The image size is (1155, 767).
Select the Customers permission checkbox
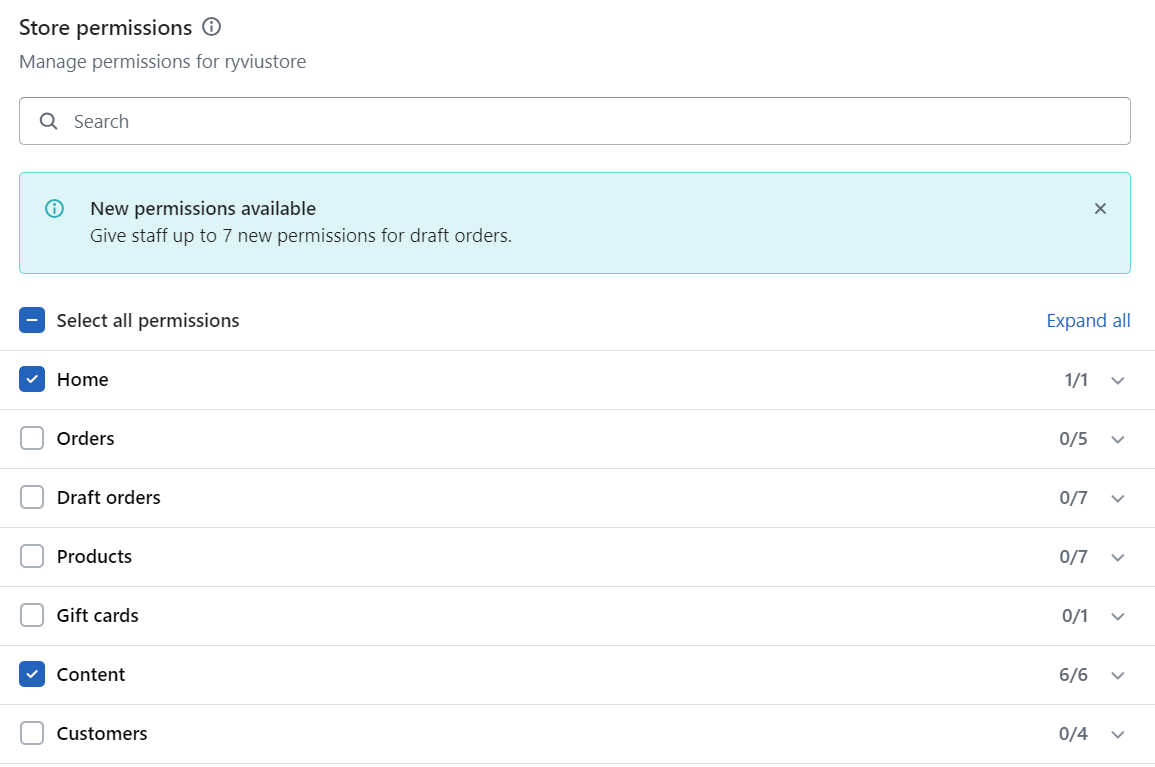(x=32, y=734)
